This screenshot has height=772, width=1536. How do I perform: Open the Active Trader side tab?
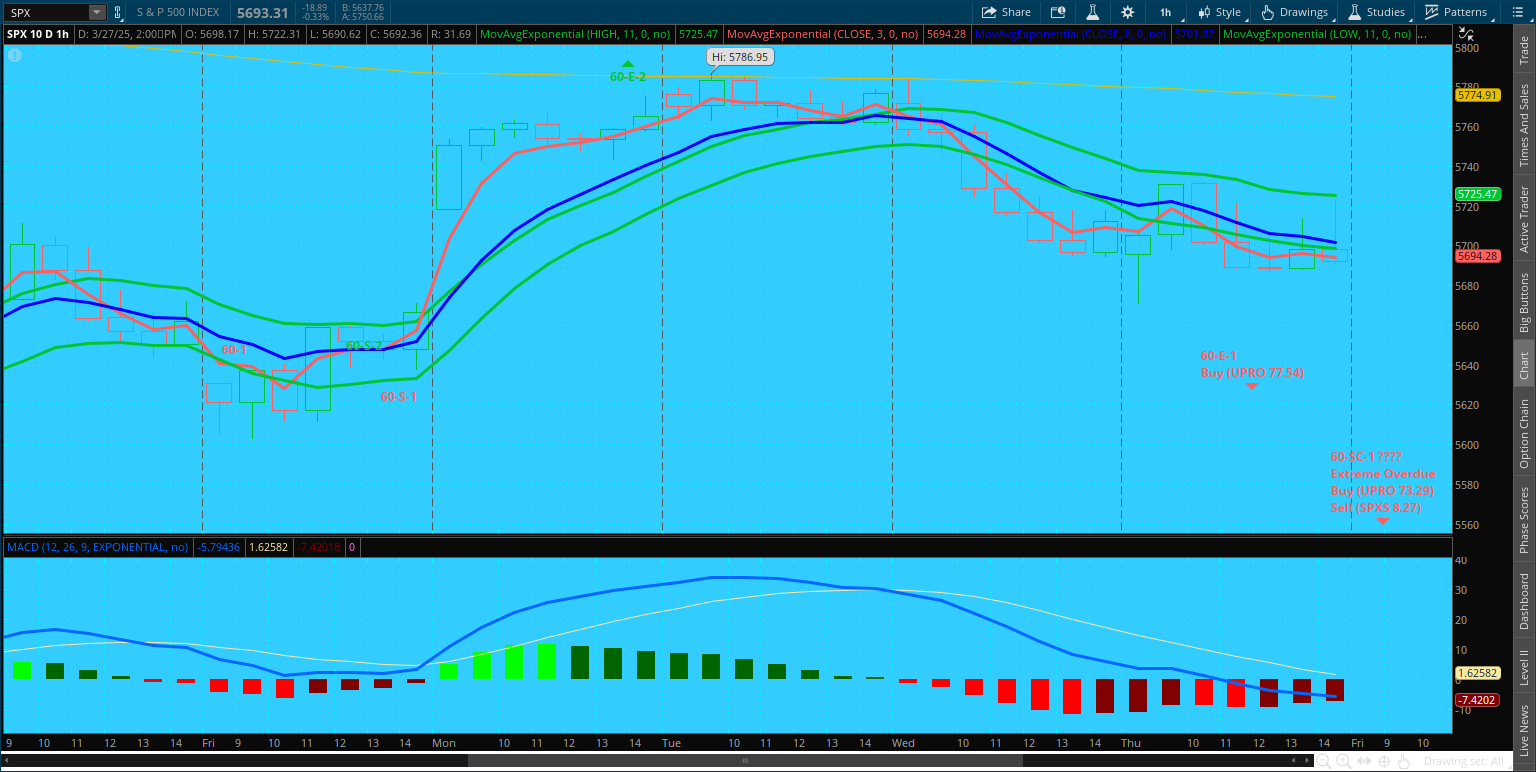pyautogui.click(x=1524, y=218)
